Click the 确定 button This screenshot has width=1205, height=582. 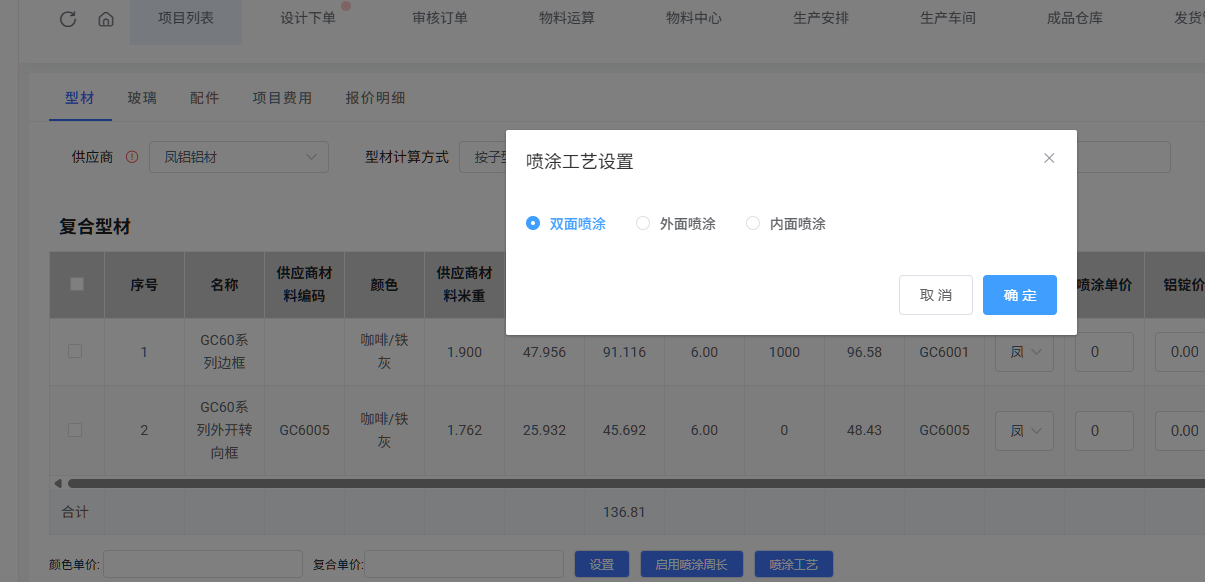tap(1019, 295)
